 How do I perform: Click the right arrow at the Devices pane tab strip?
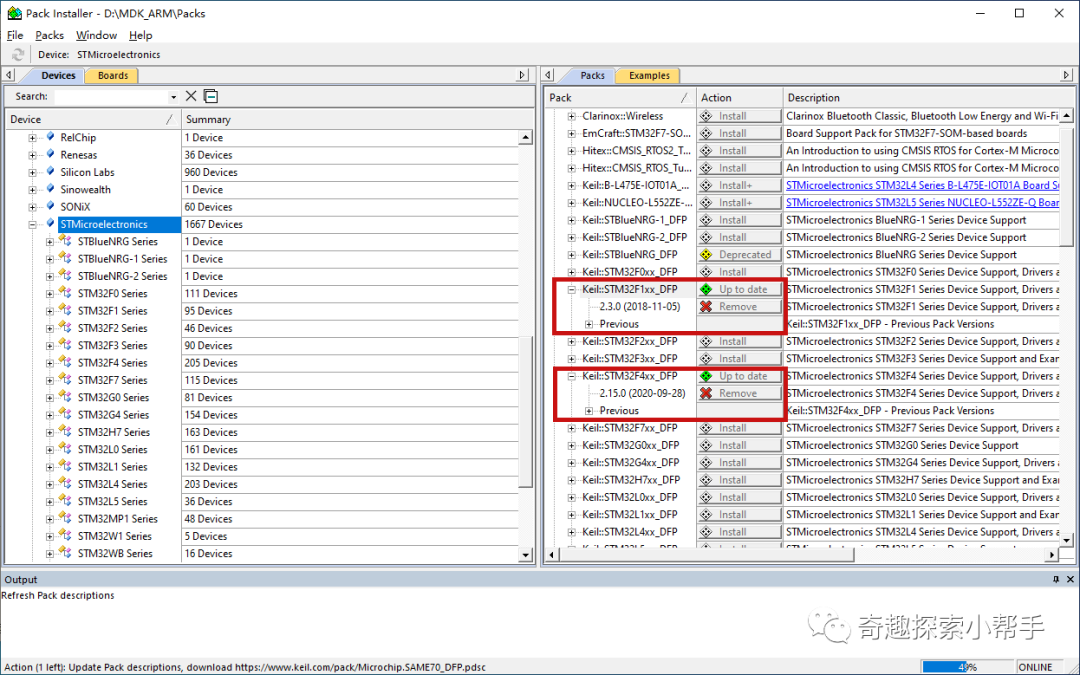522,75
